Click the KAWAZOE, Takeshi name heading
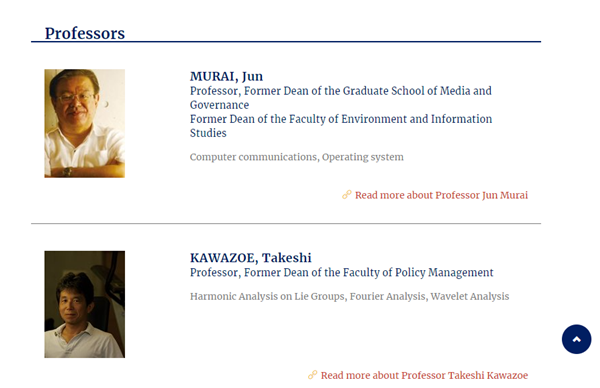Viewport: 600px width, 388px height. coord(251,258)
